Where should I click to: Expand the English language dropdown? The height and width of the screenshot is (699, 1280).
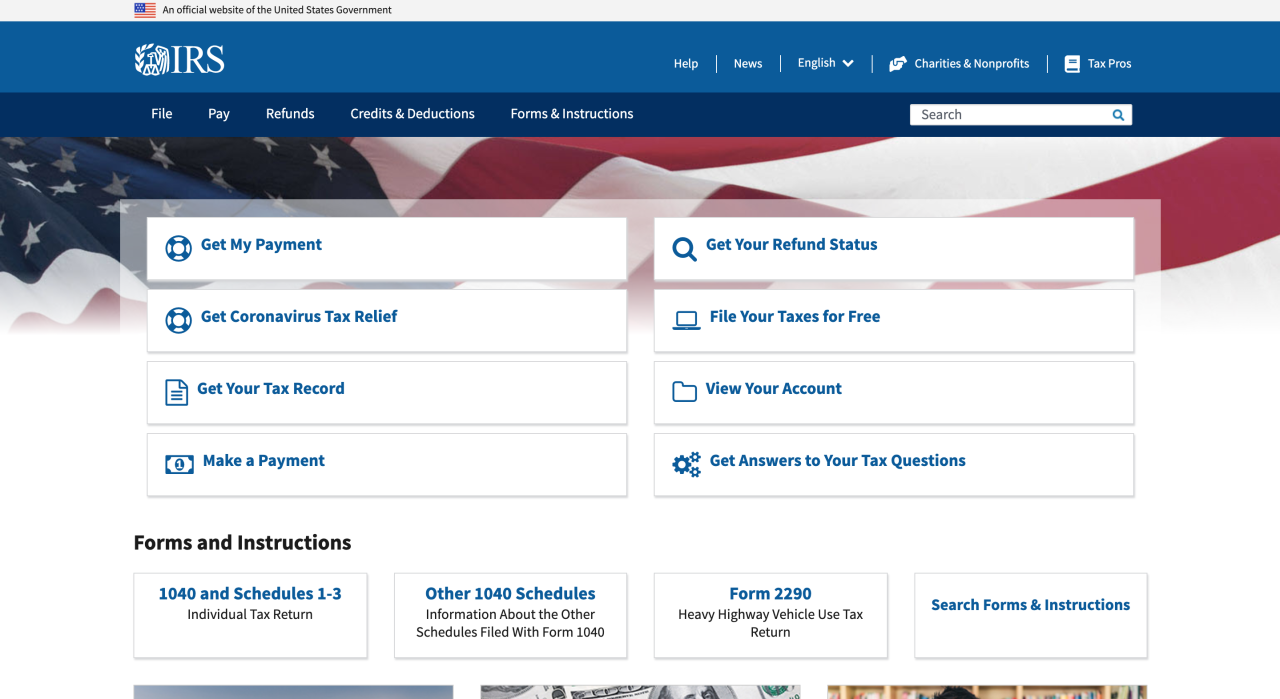(x=825, y=63)
